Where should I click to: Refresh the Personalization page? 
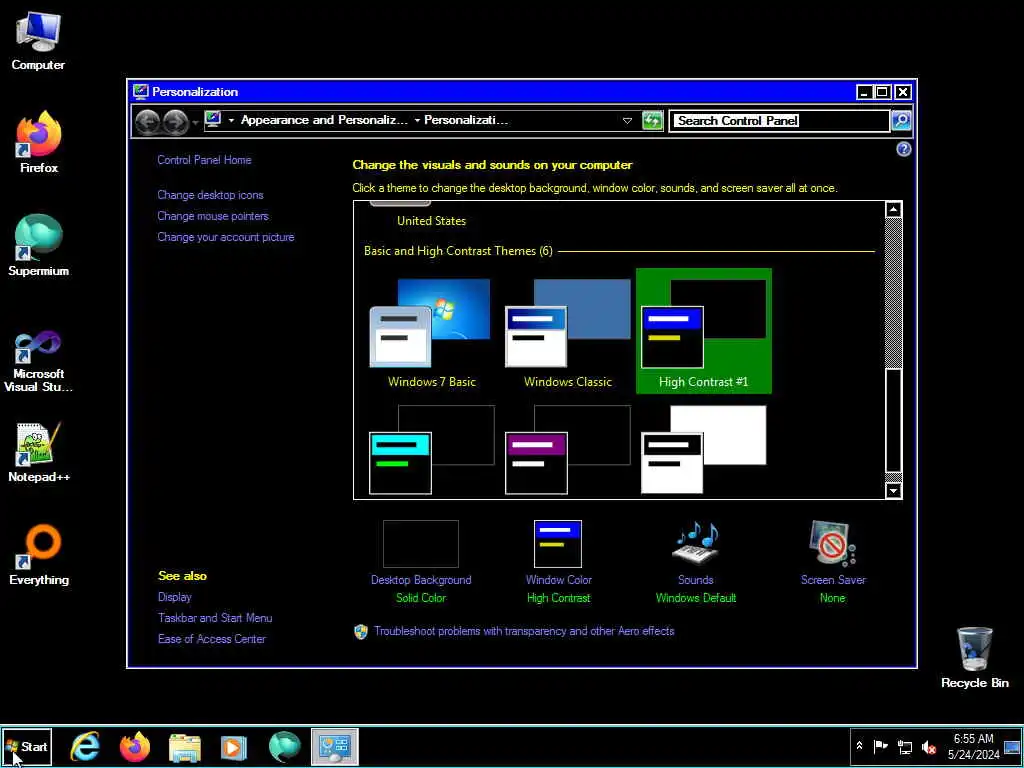coord(652,120)
